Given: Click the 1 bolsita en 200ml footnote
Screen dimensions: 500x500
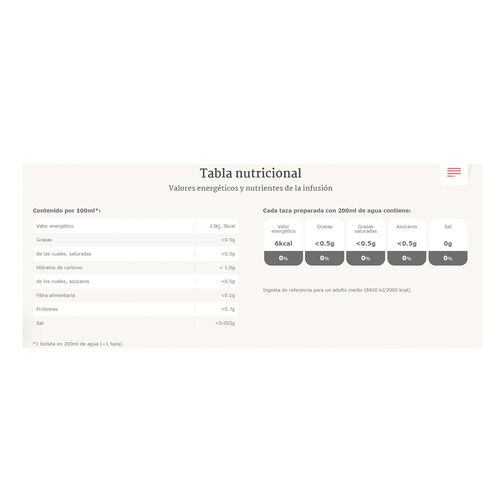Looking at the screenshot, I should click(78, 344).
